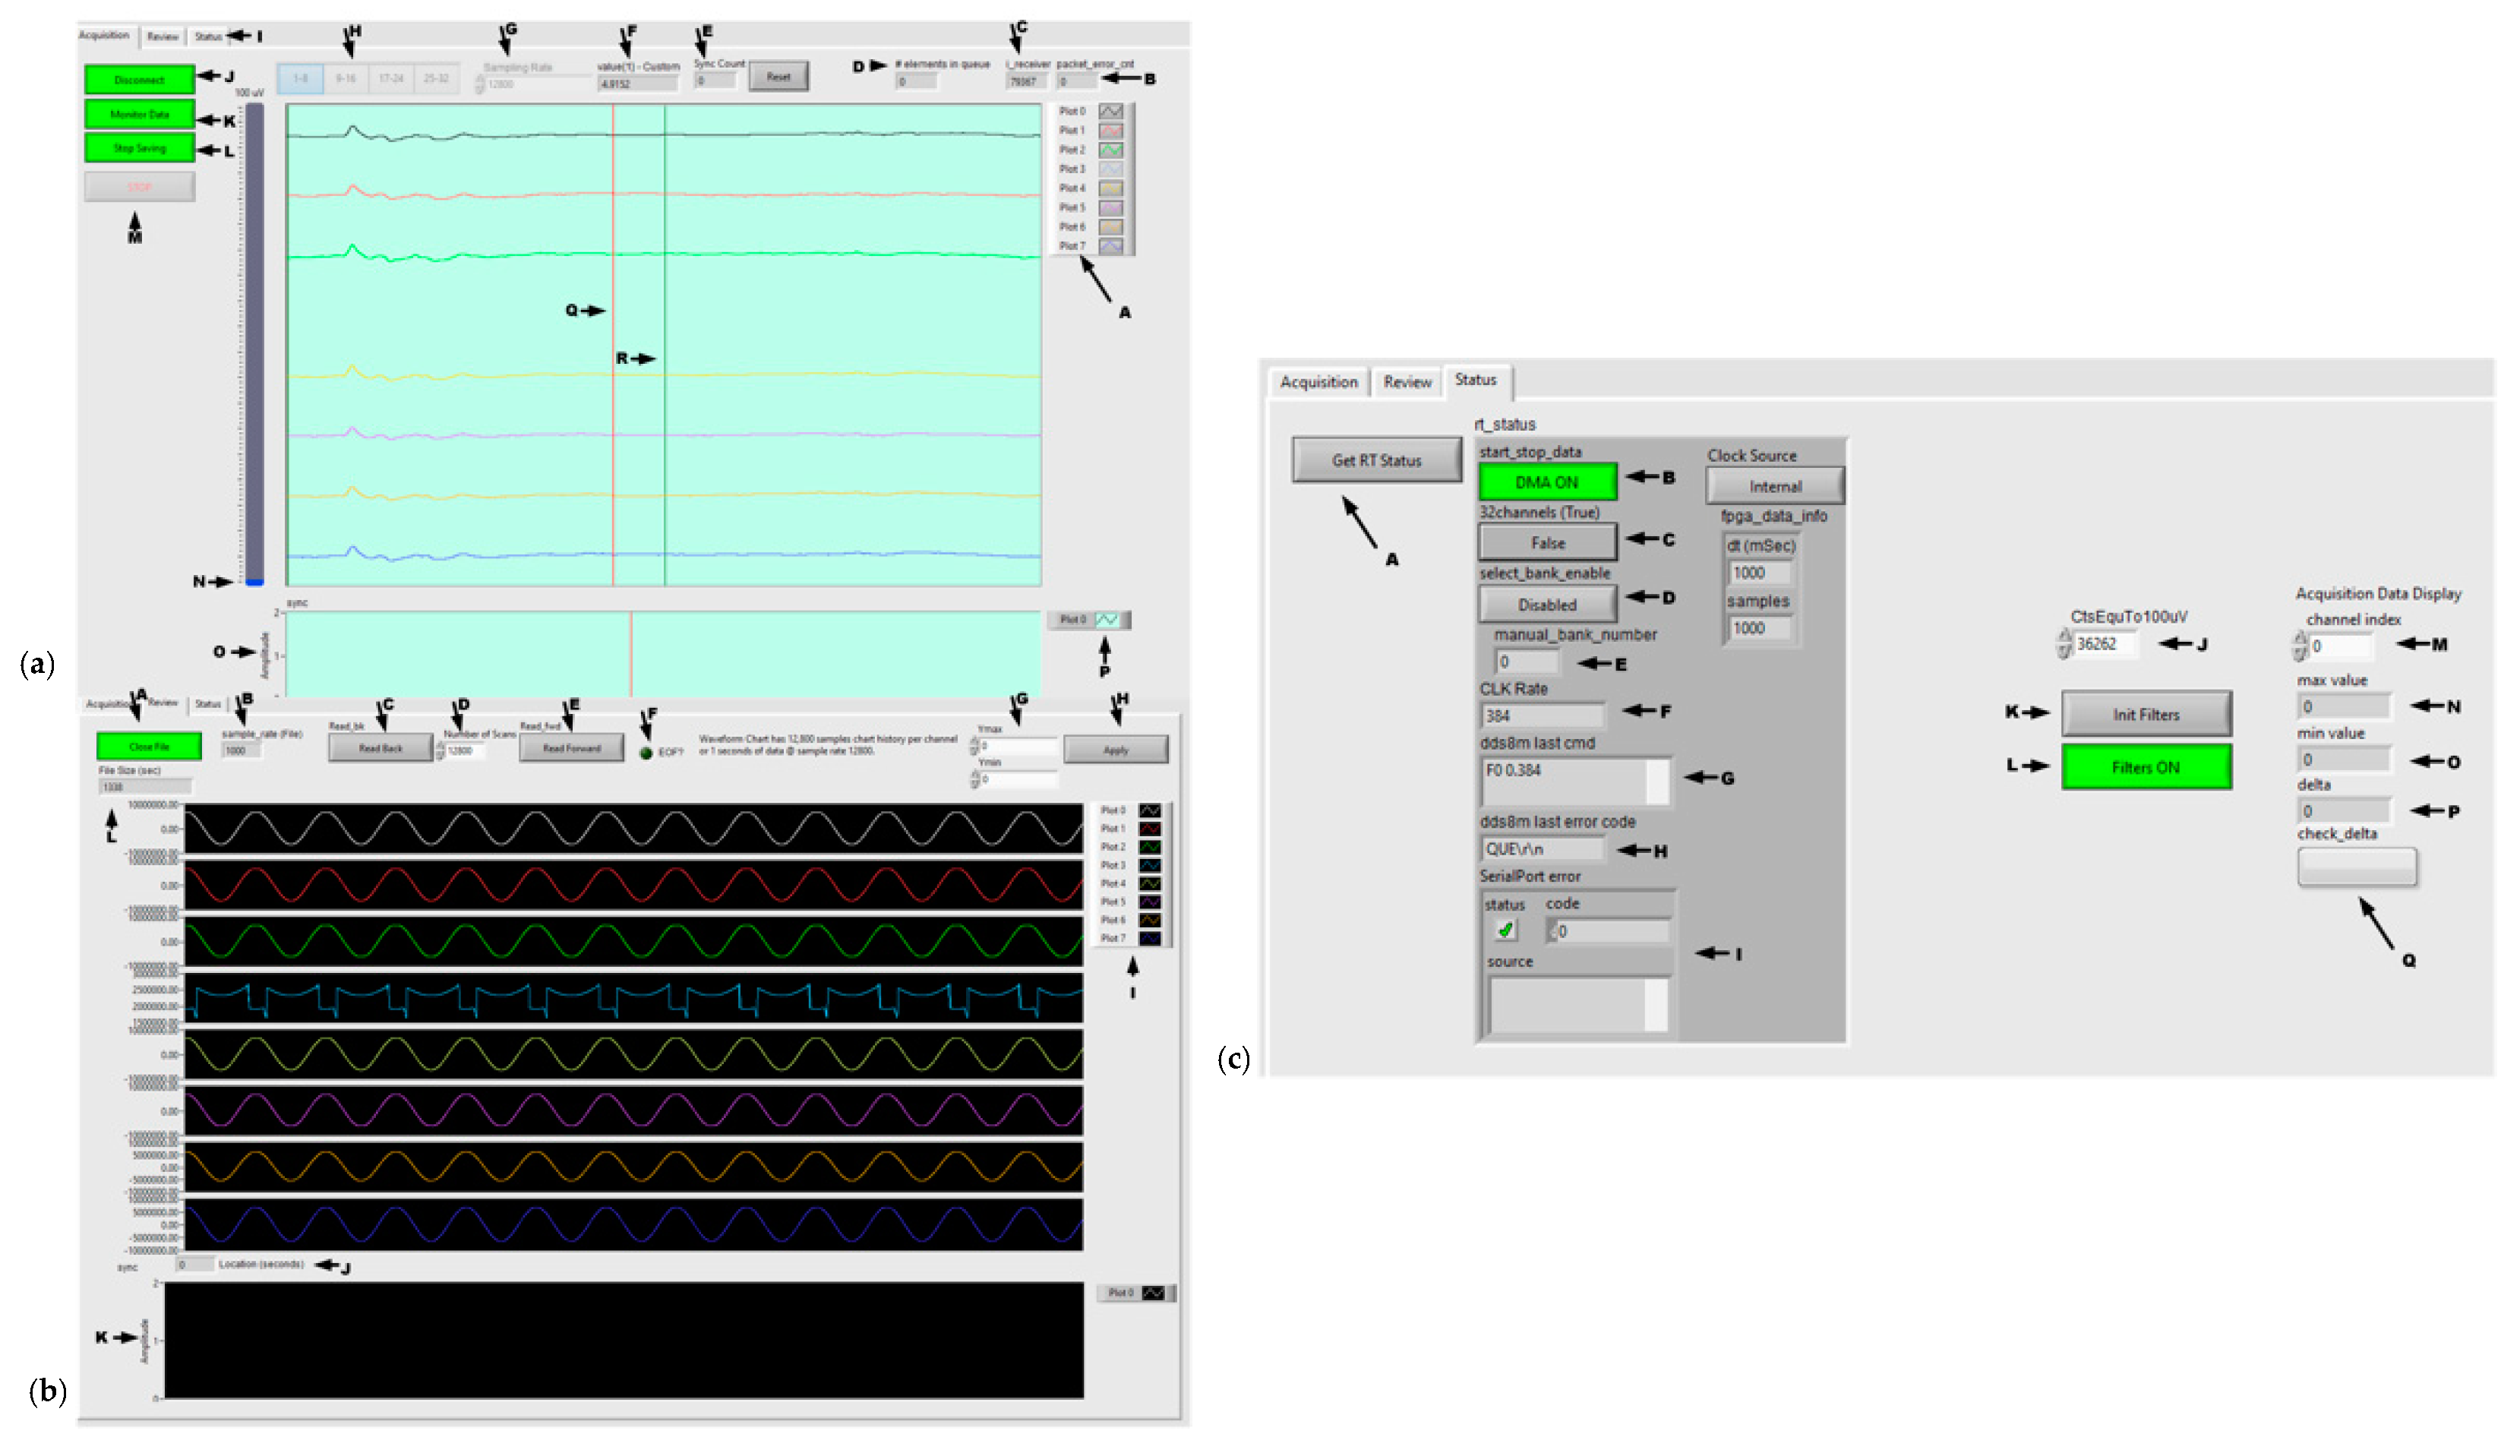Click Plot 0 icon beside black sync chart
This screenshot has height=1456, width=2520.
pyautogui.click(x=1153, y=1294)
